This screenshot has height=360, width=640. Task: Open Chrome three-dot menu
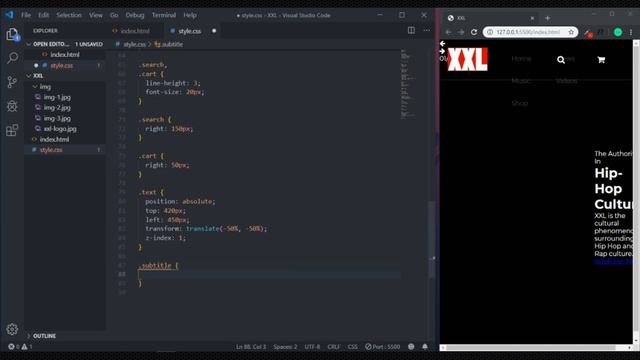click(x=631, y=32)
